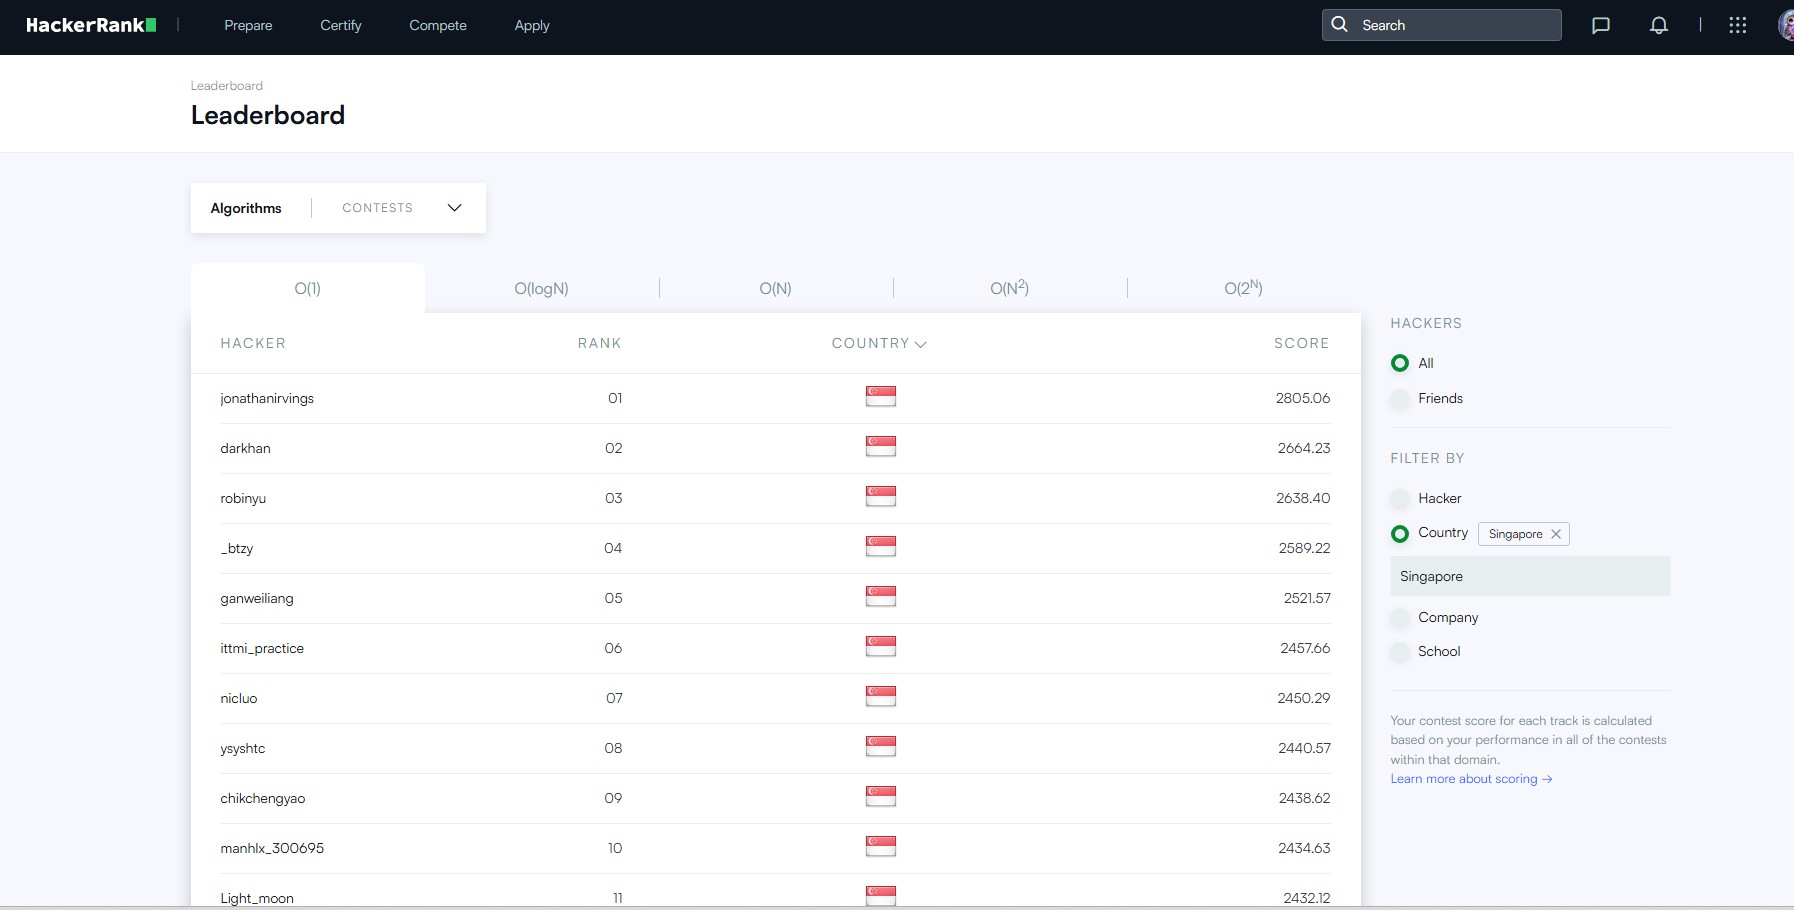Enable filtering by Company
The width and height of the screenshot is (1794, 910).
click(x=1400, y=618)
